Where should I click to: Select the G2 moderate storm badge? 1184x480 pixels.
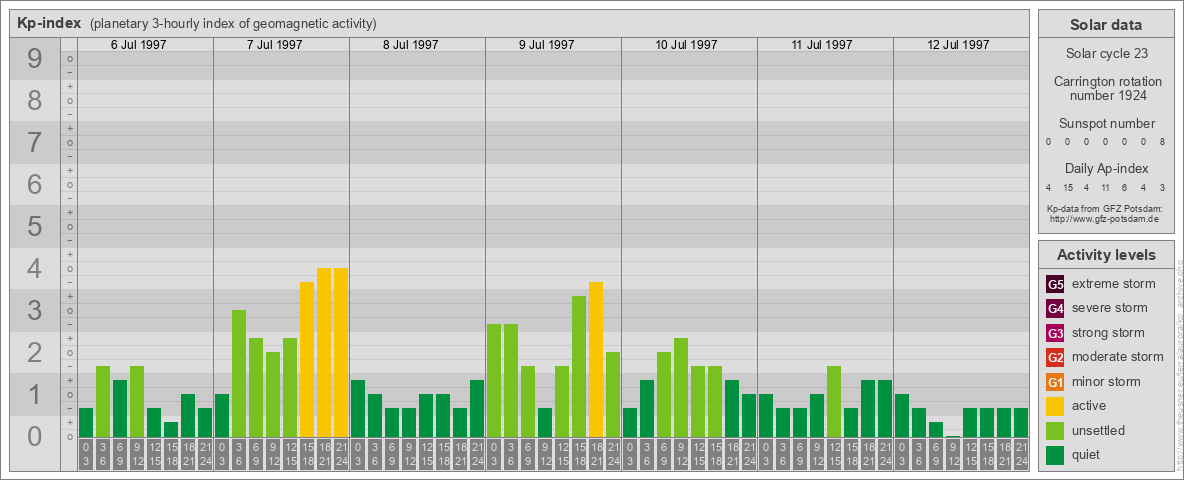click(x=1055, y=357)
